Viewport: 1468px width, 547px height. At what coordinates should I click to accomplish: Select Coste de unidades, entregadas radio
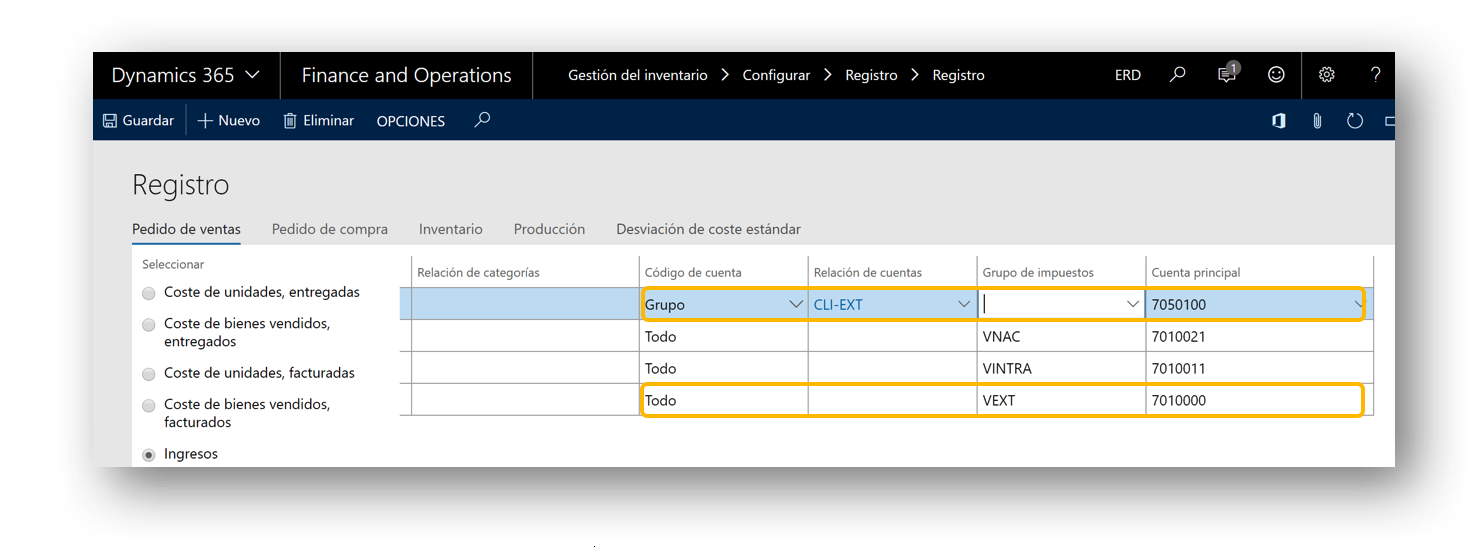click(x=149, y=293)
